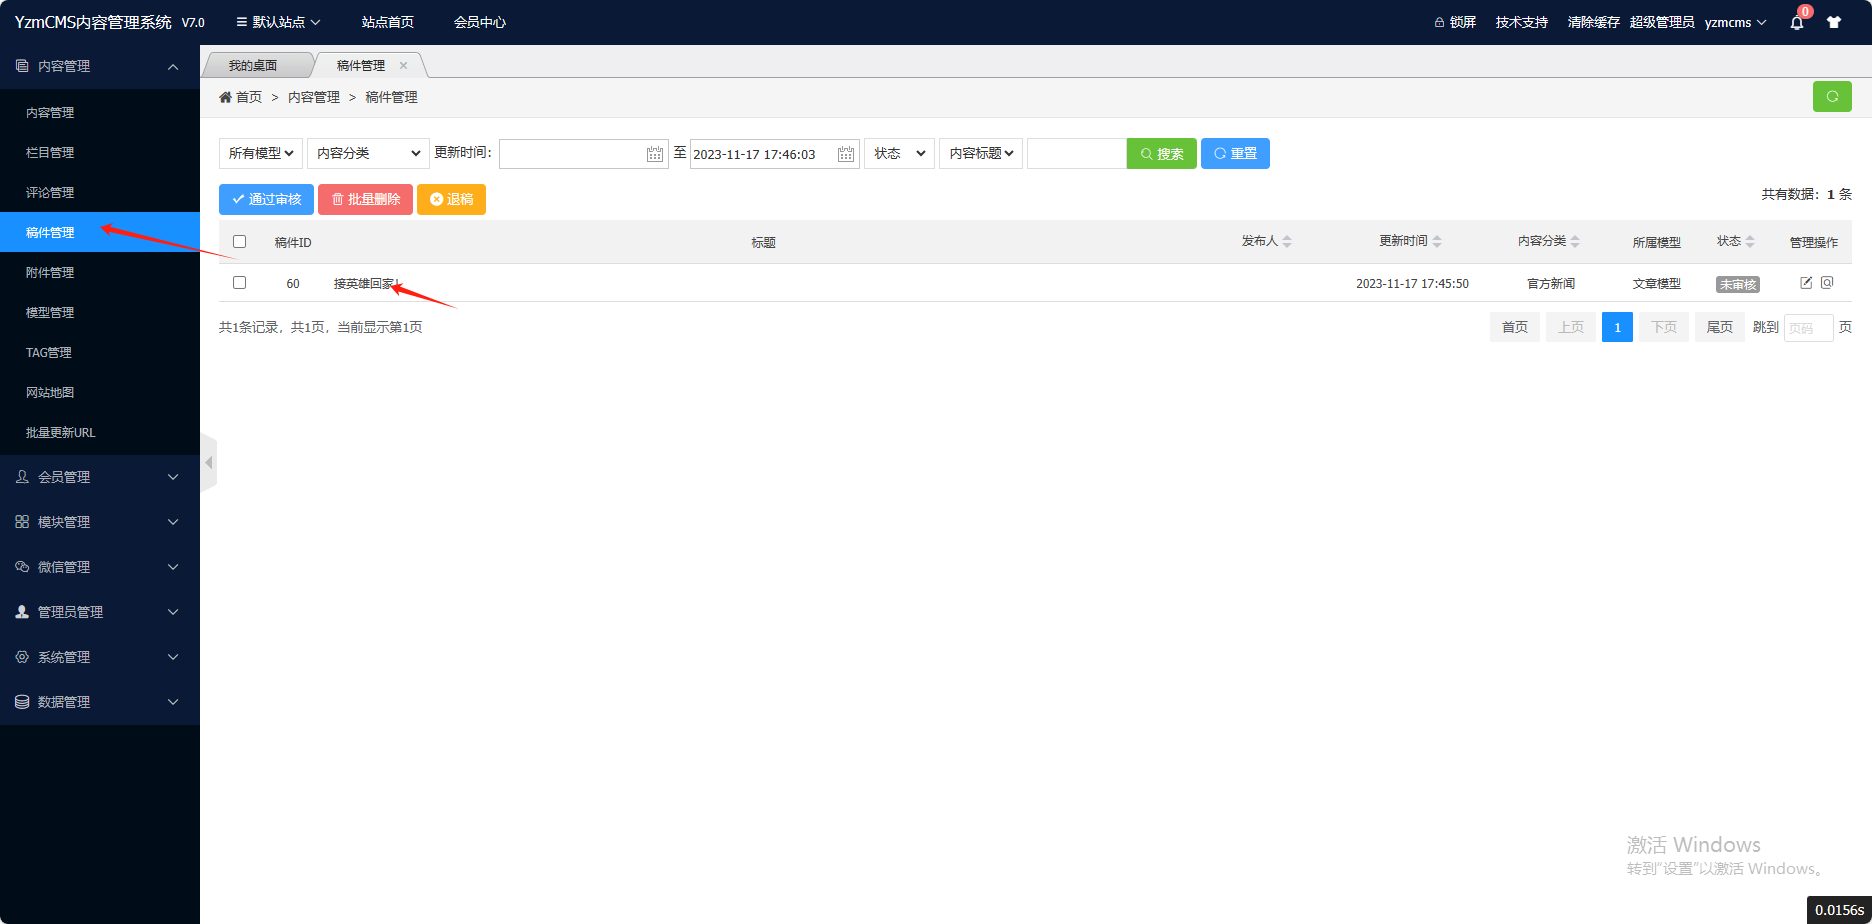
Task: Tick the checkbox for manuscript 60
Action: [x=239, y=283]
